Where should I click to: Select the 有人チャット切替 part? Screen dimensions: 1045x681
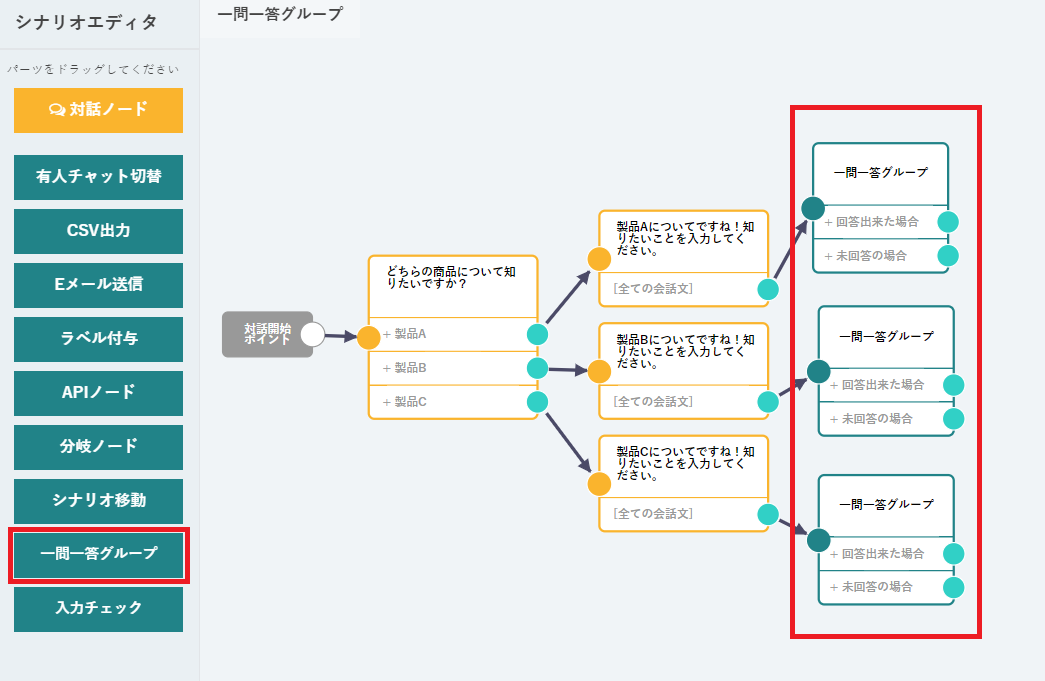(x=99, y=177)
